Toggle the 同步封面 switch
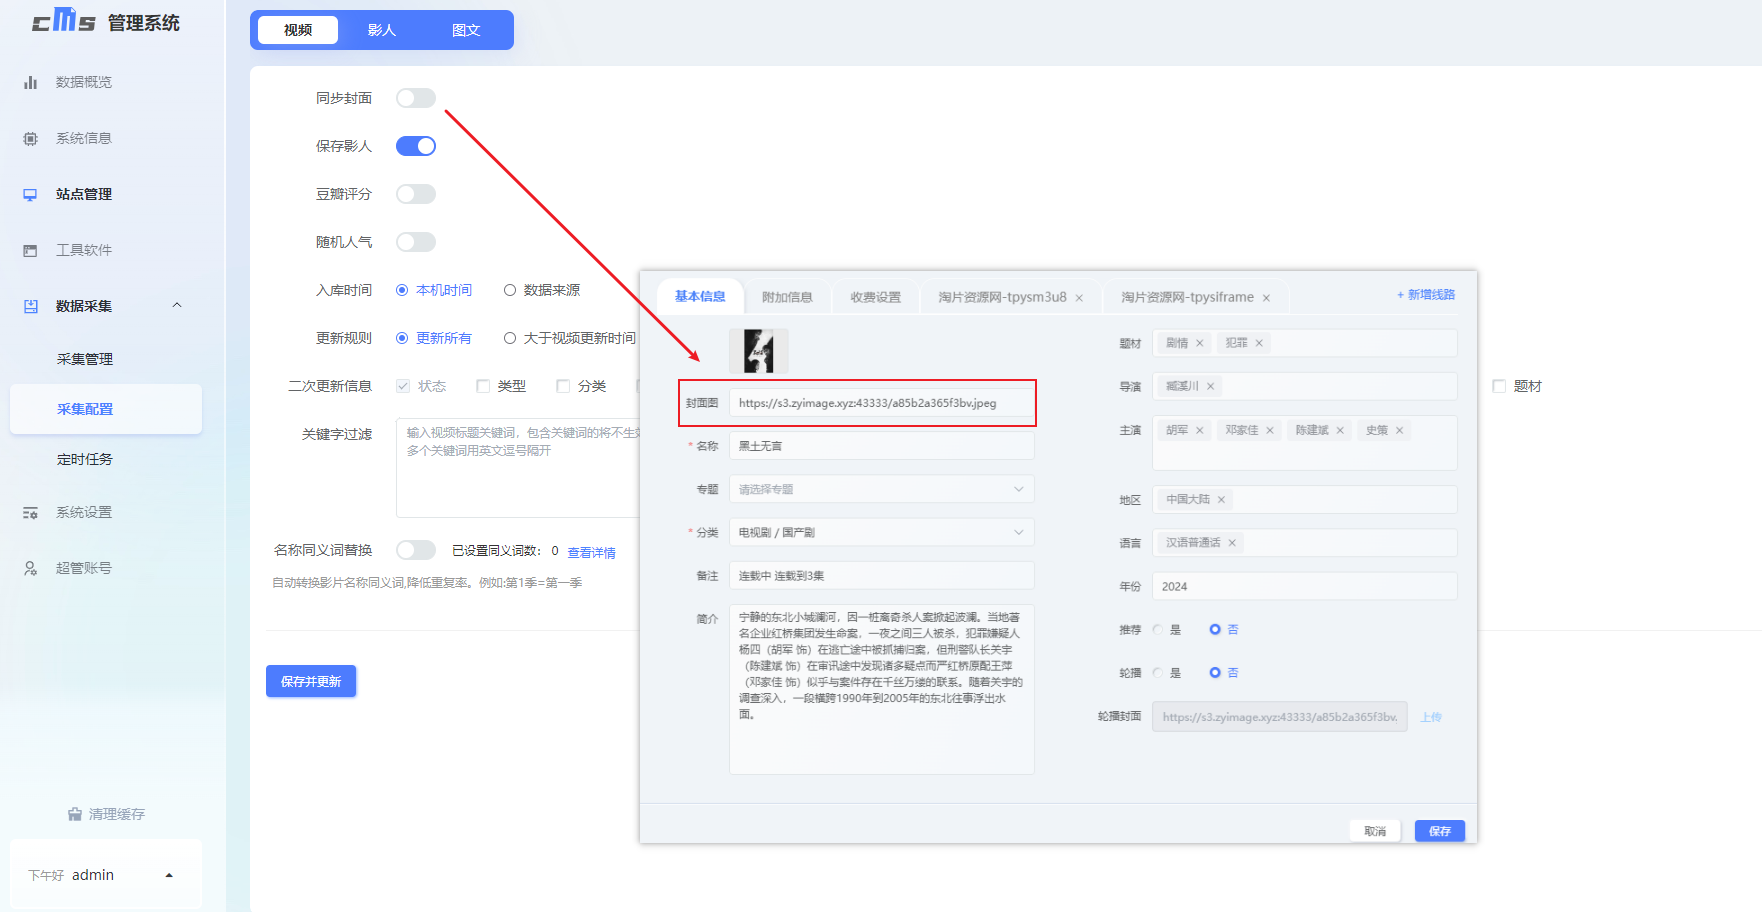The width and height of the screenshot is (1762, 912). coord(416,98)
